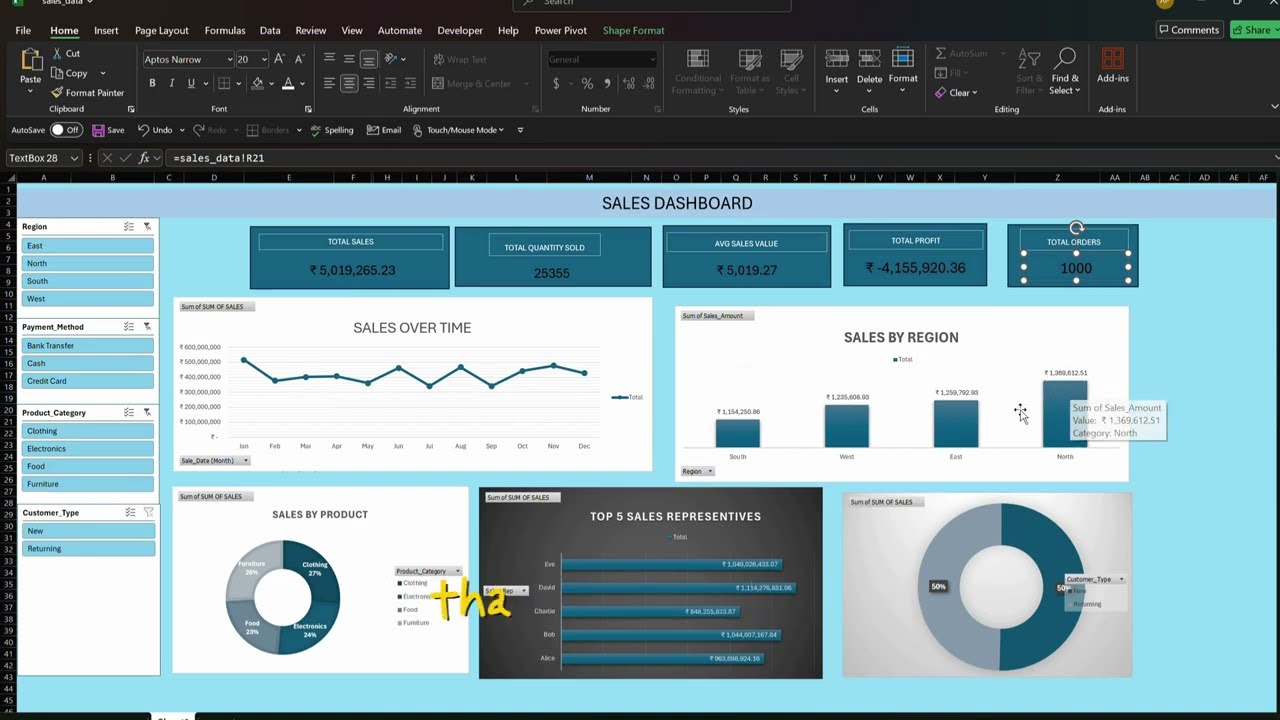Apply bold formatting
This screenshot has width=1280, height=720.
[152, 83]
